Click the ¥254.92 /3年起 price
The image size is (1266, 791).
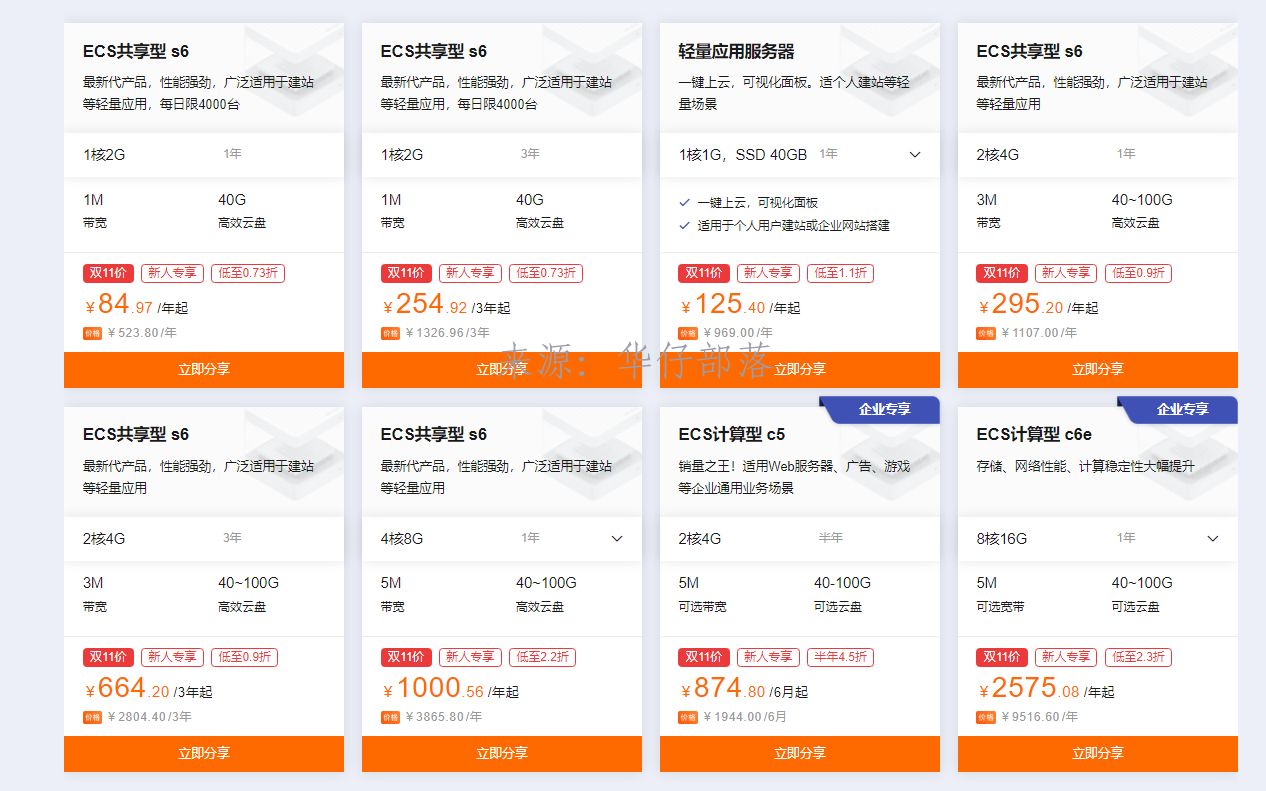pyautogui.click(x=446, y=304)
